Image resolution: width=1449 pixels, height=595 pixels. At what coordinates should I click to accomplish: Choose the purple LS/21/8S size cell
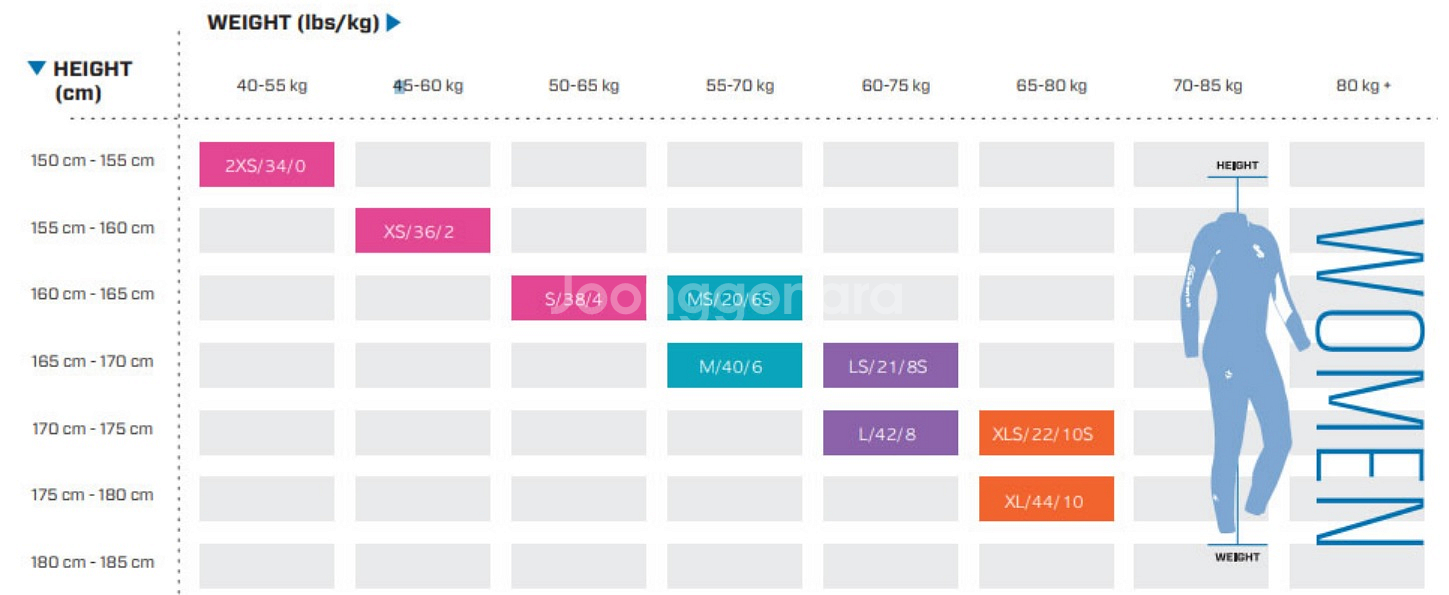890,366
